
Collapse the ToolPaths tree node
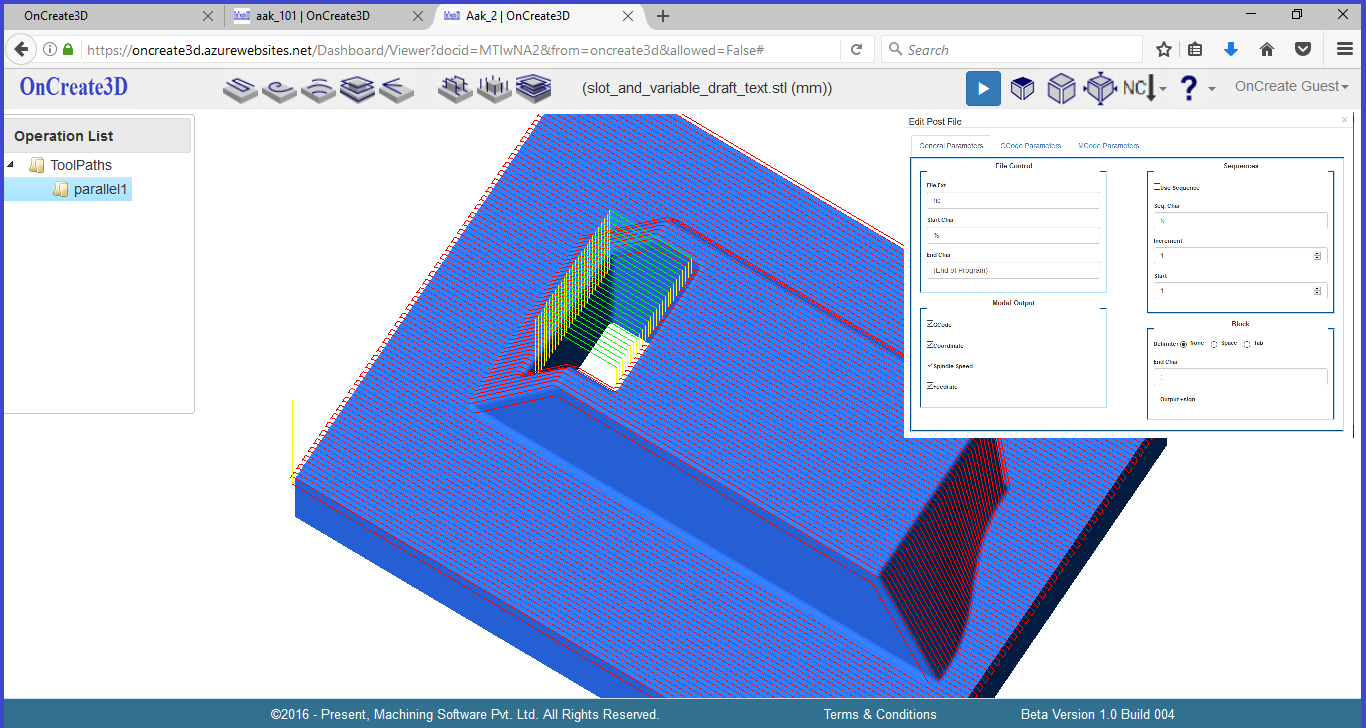11,165
